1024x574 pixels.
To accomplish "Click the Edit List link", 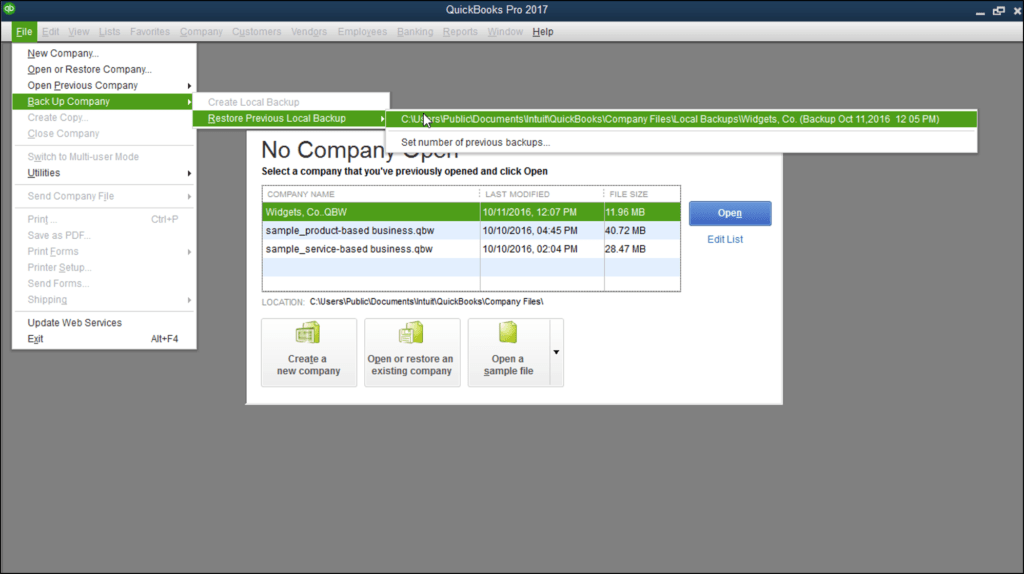I will (724, 240).
